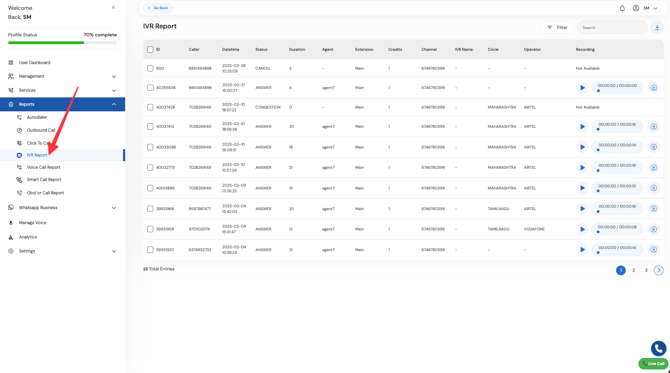Play the recording for the 13:26:25 call
Viewport: 670px width, 373px height.
click(582, 188)
